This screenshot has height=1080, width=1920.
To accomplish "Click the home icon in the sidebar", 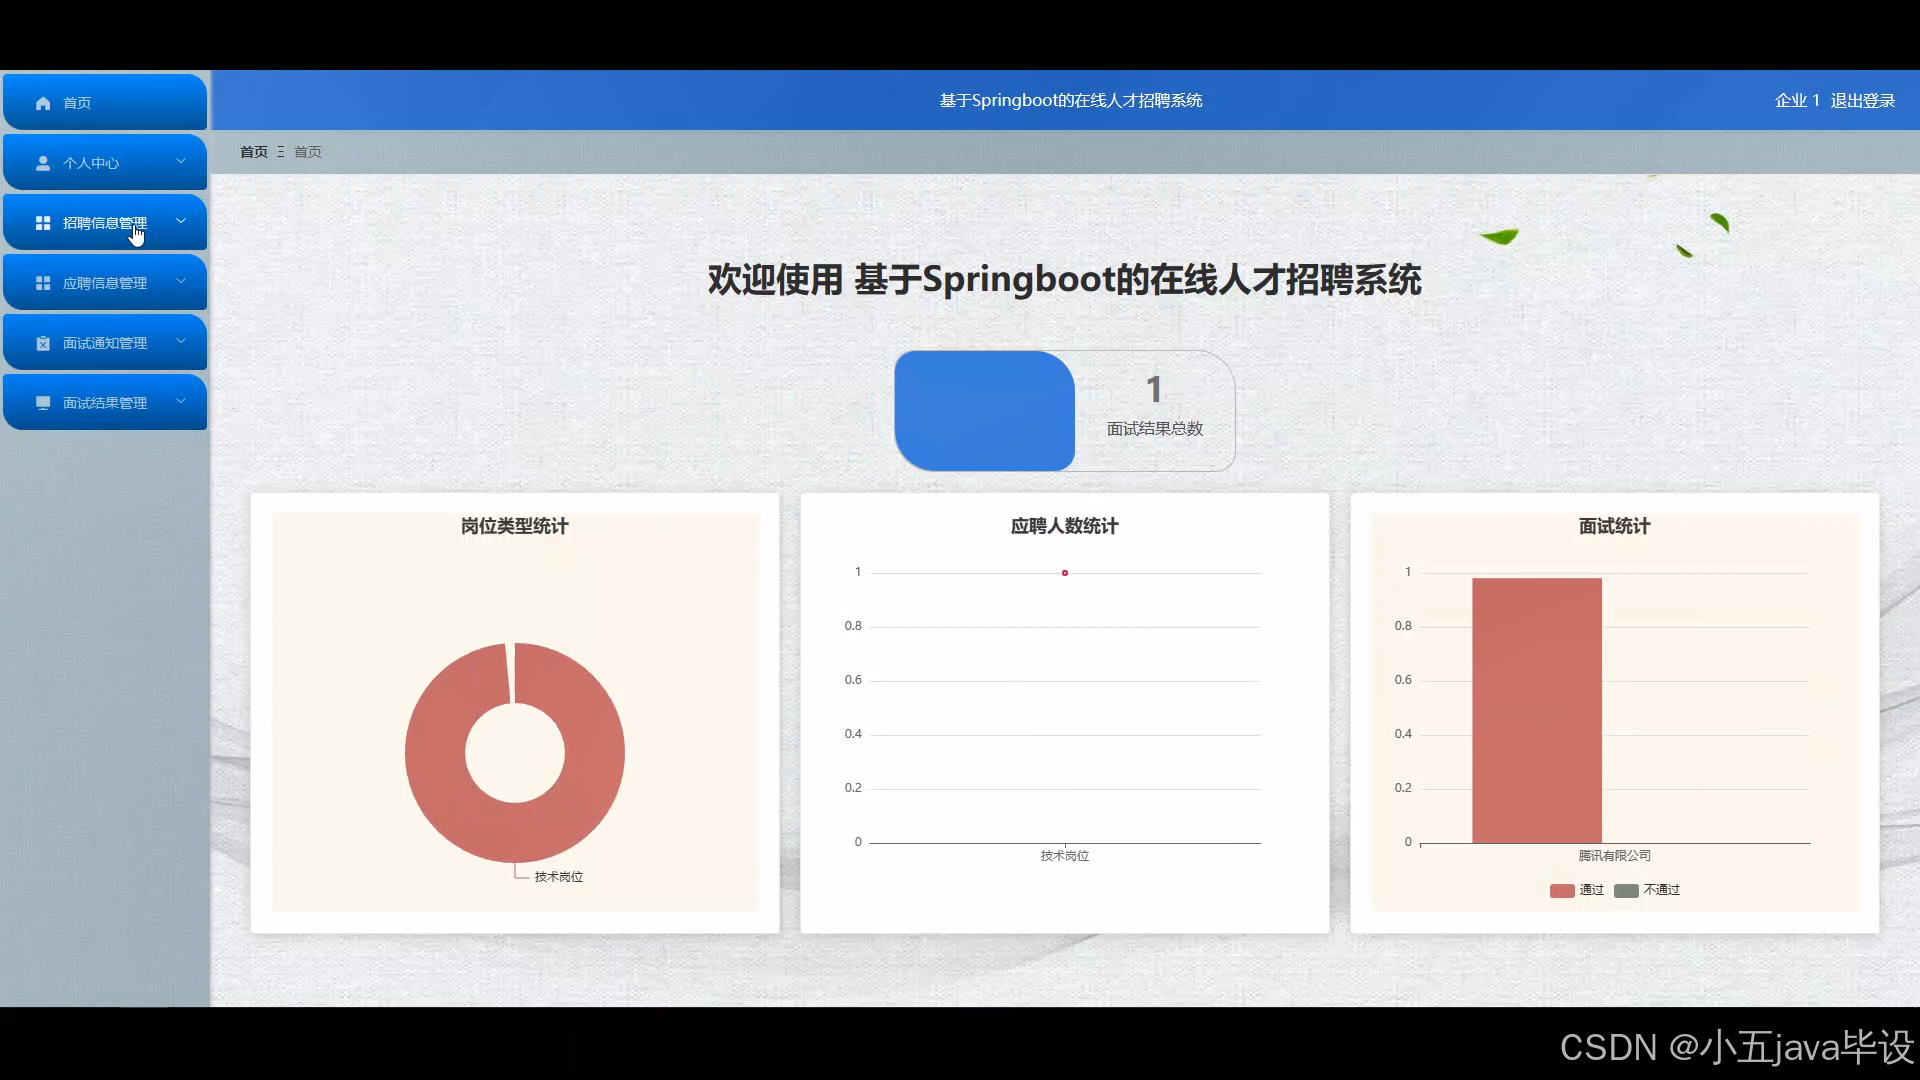I will [43, 103].
